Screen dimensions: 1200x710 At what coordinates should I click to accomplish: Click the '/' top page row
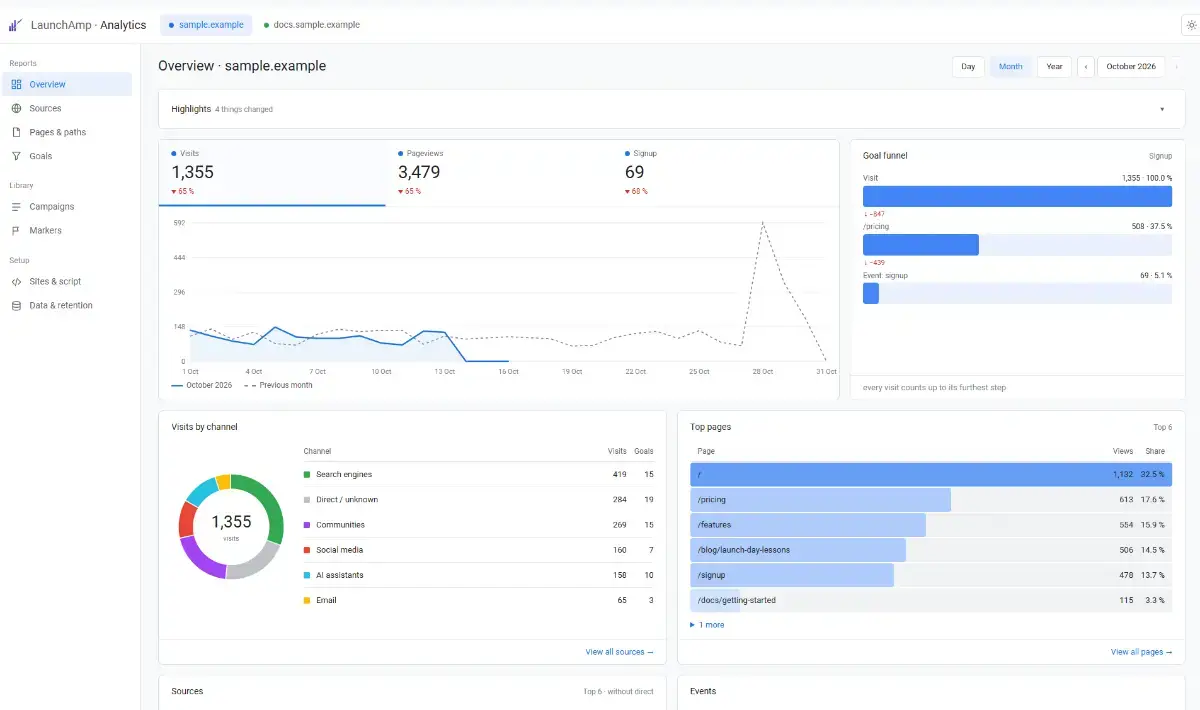point(931,475)
